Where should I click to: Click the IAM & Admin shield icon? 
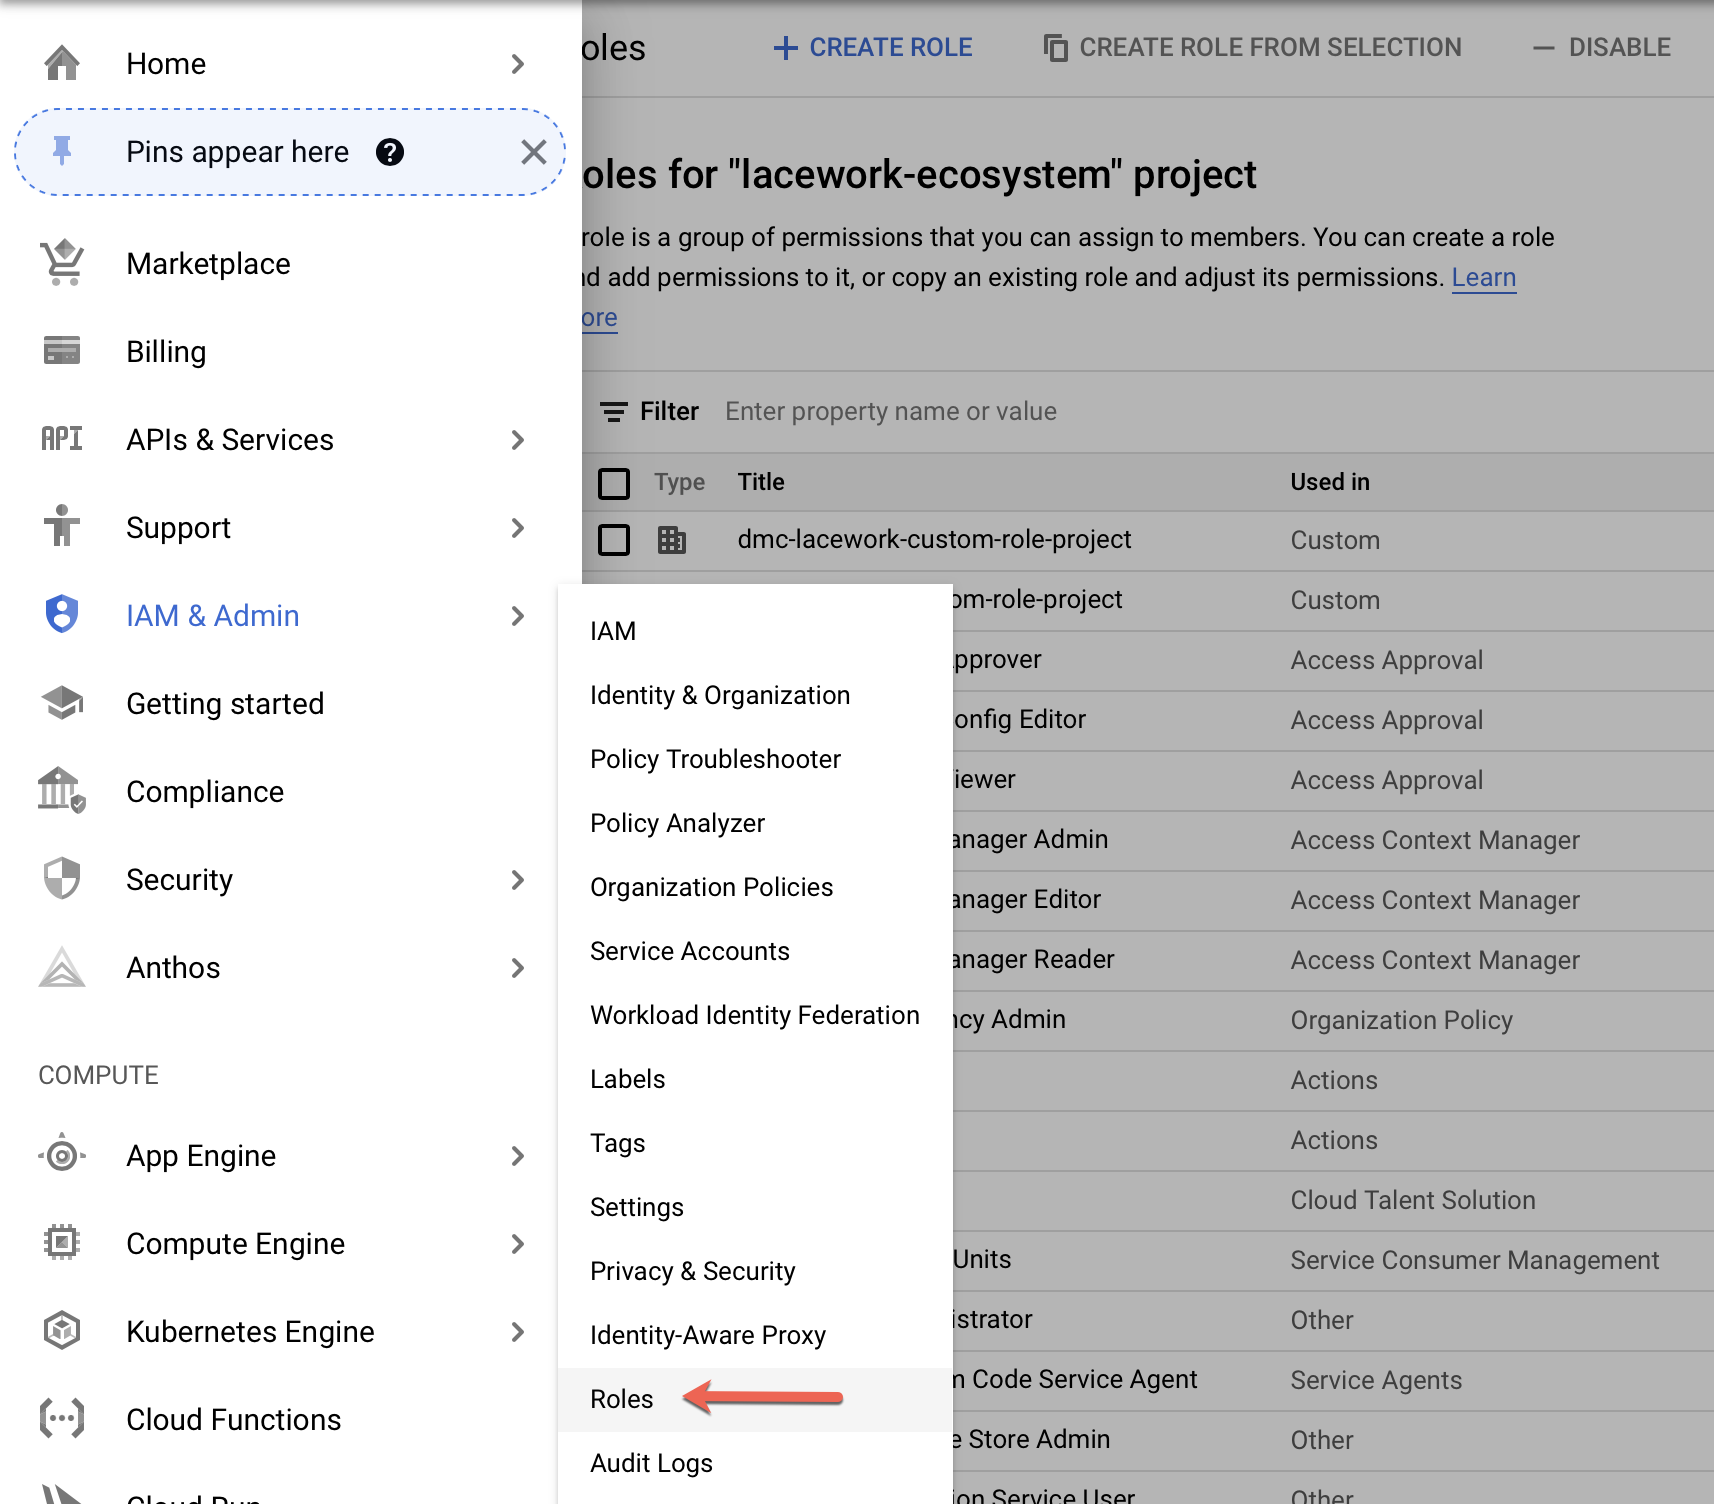coord(62,615)
